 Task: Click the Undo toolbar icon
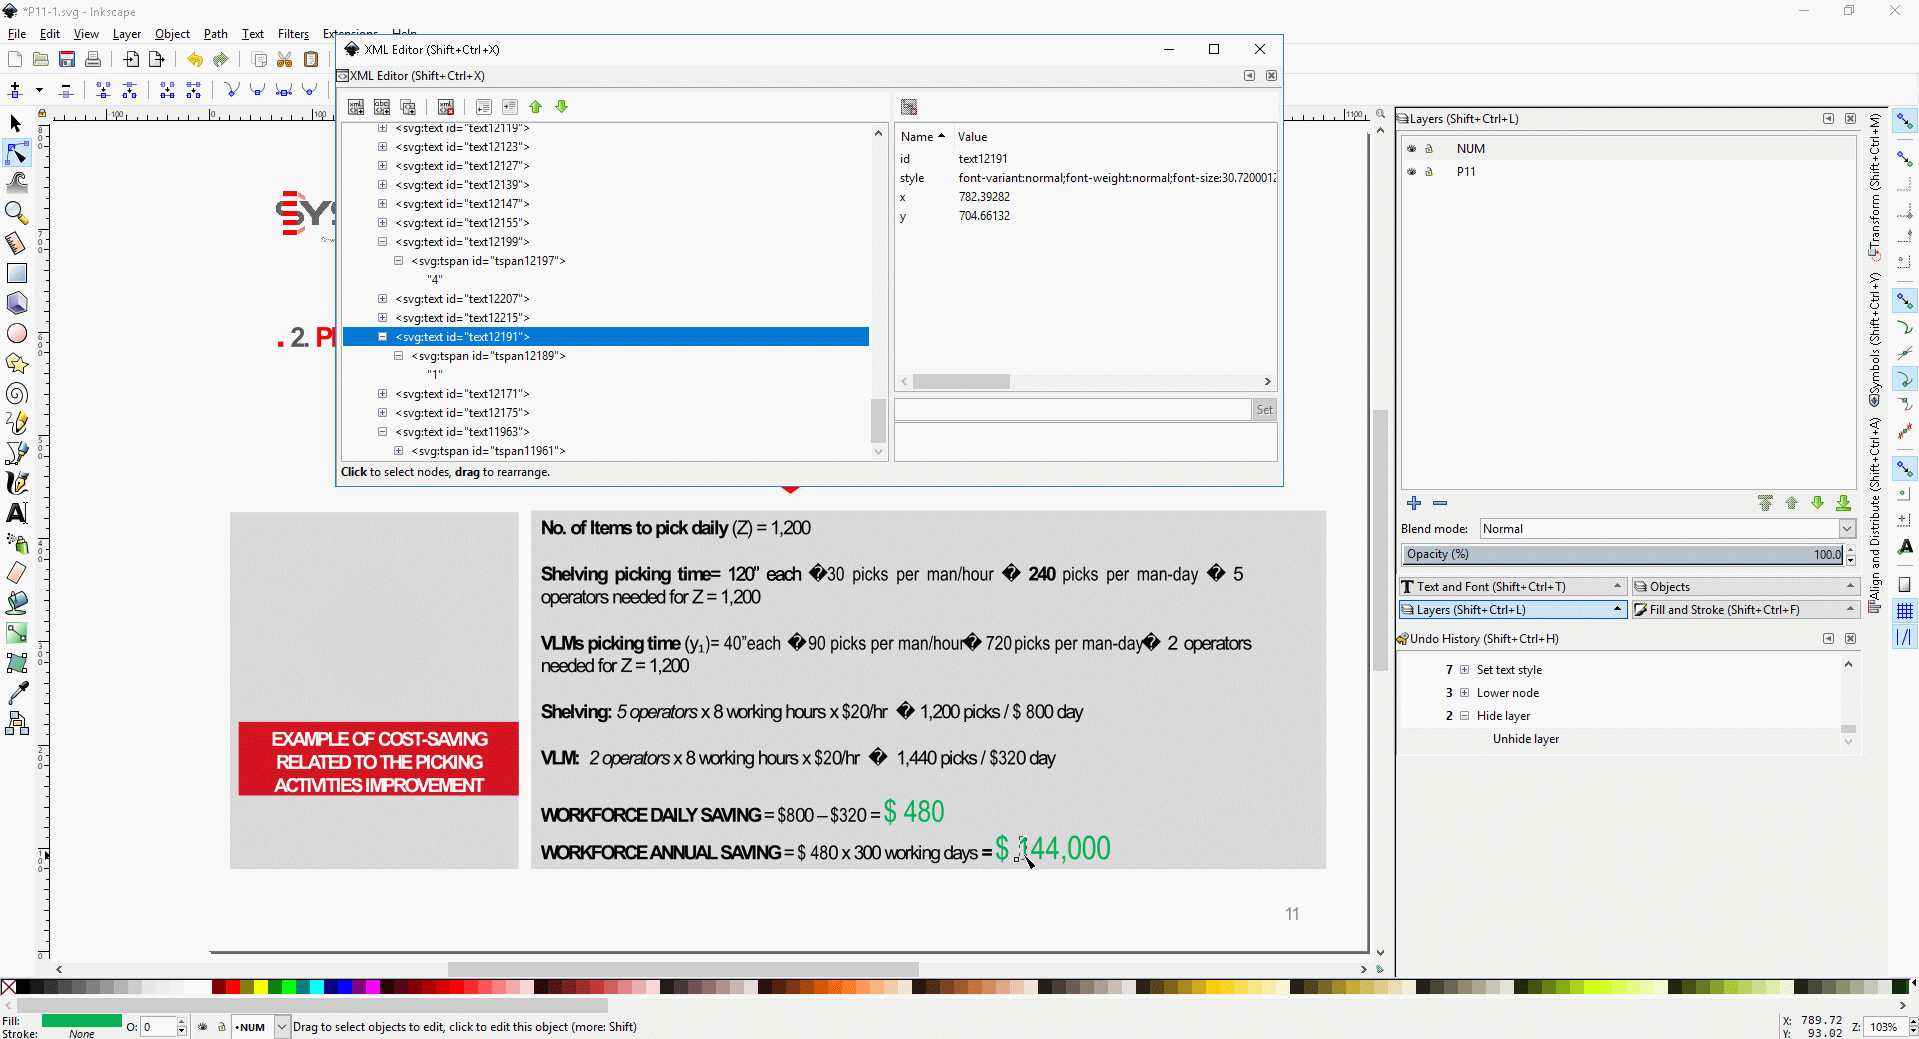coord(195,60)
